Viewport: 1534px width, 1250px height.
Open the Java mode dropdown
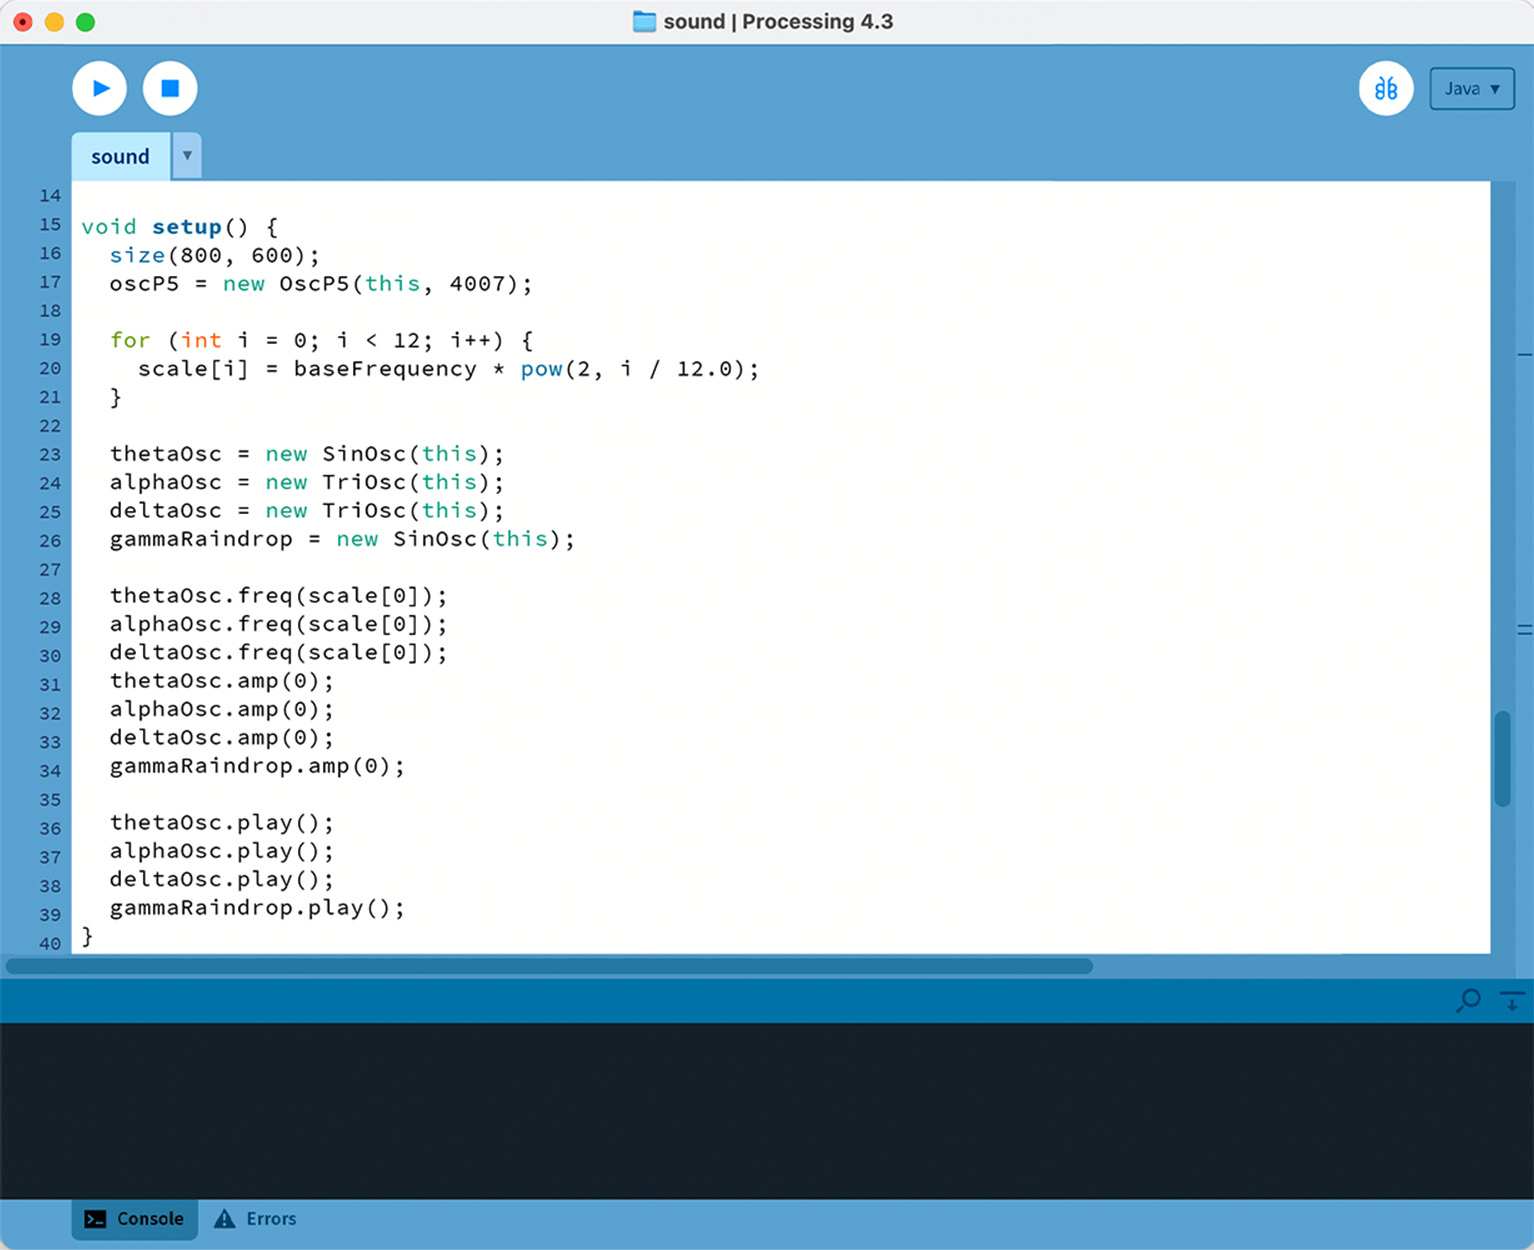[x=1471, y=89]
